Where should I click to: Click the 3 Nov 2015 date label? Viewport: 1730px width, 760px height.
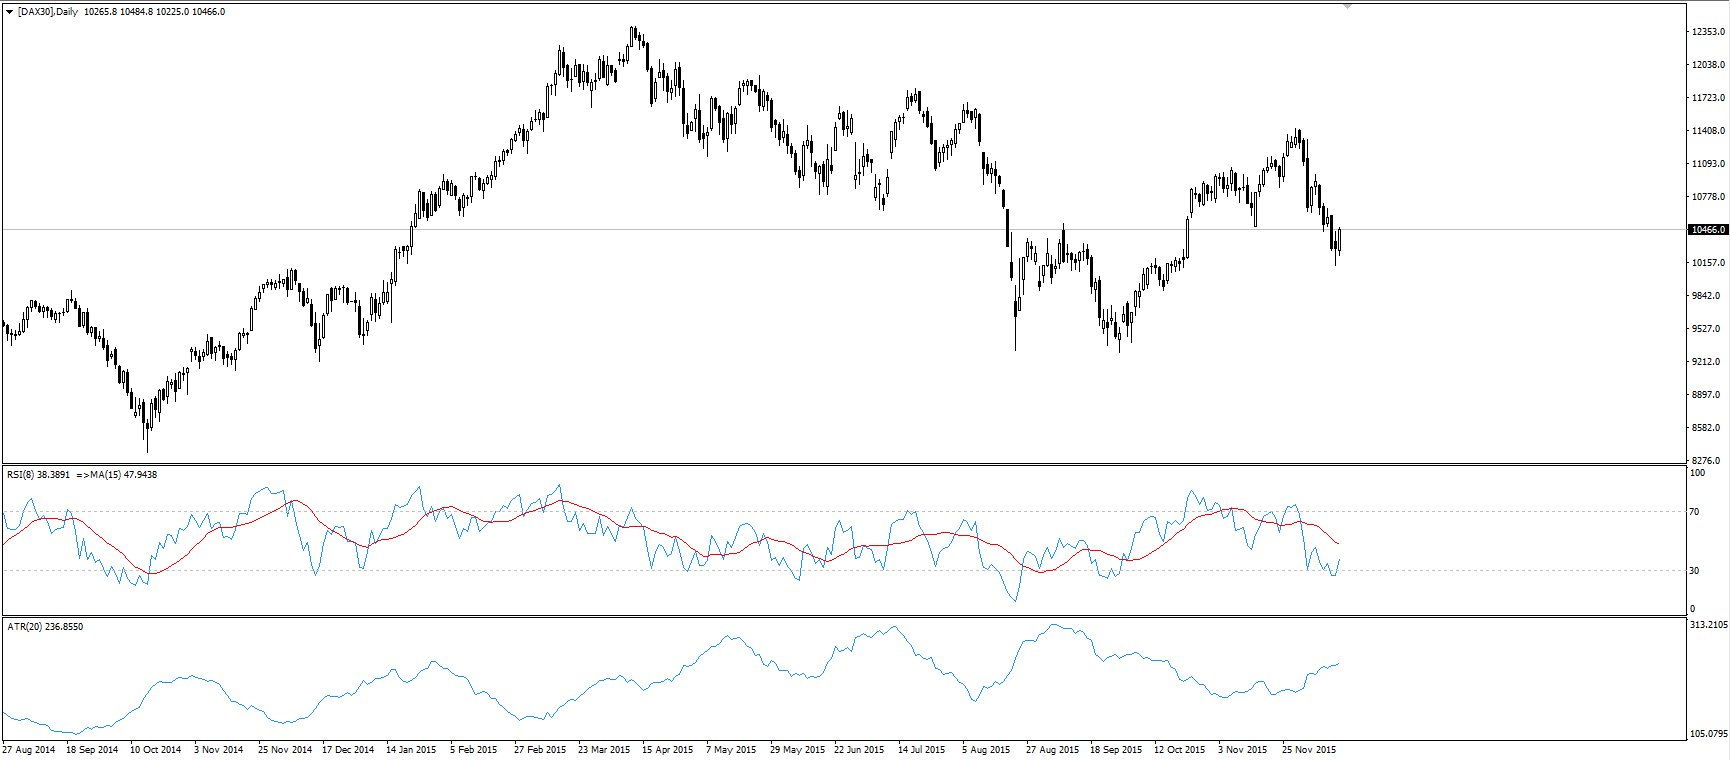pos(1243,749)
